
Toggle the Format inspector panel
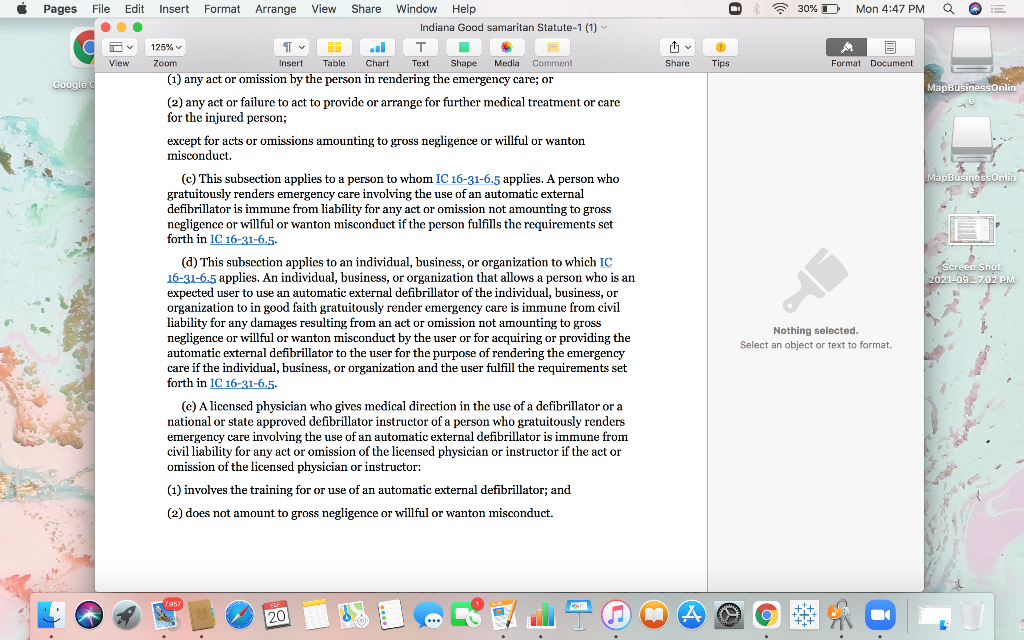tap(846, 47)
